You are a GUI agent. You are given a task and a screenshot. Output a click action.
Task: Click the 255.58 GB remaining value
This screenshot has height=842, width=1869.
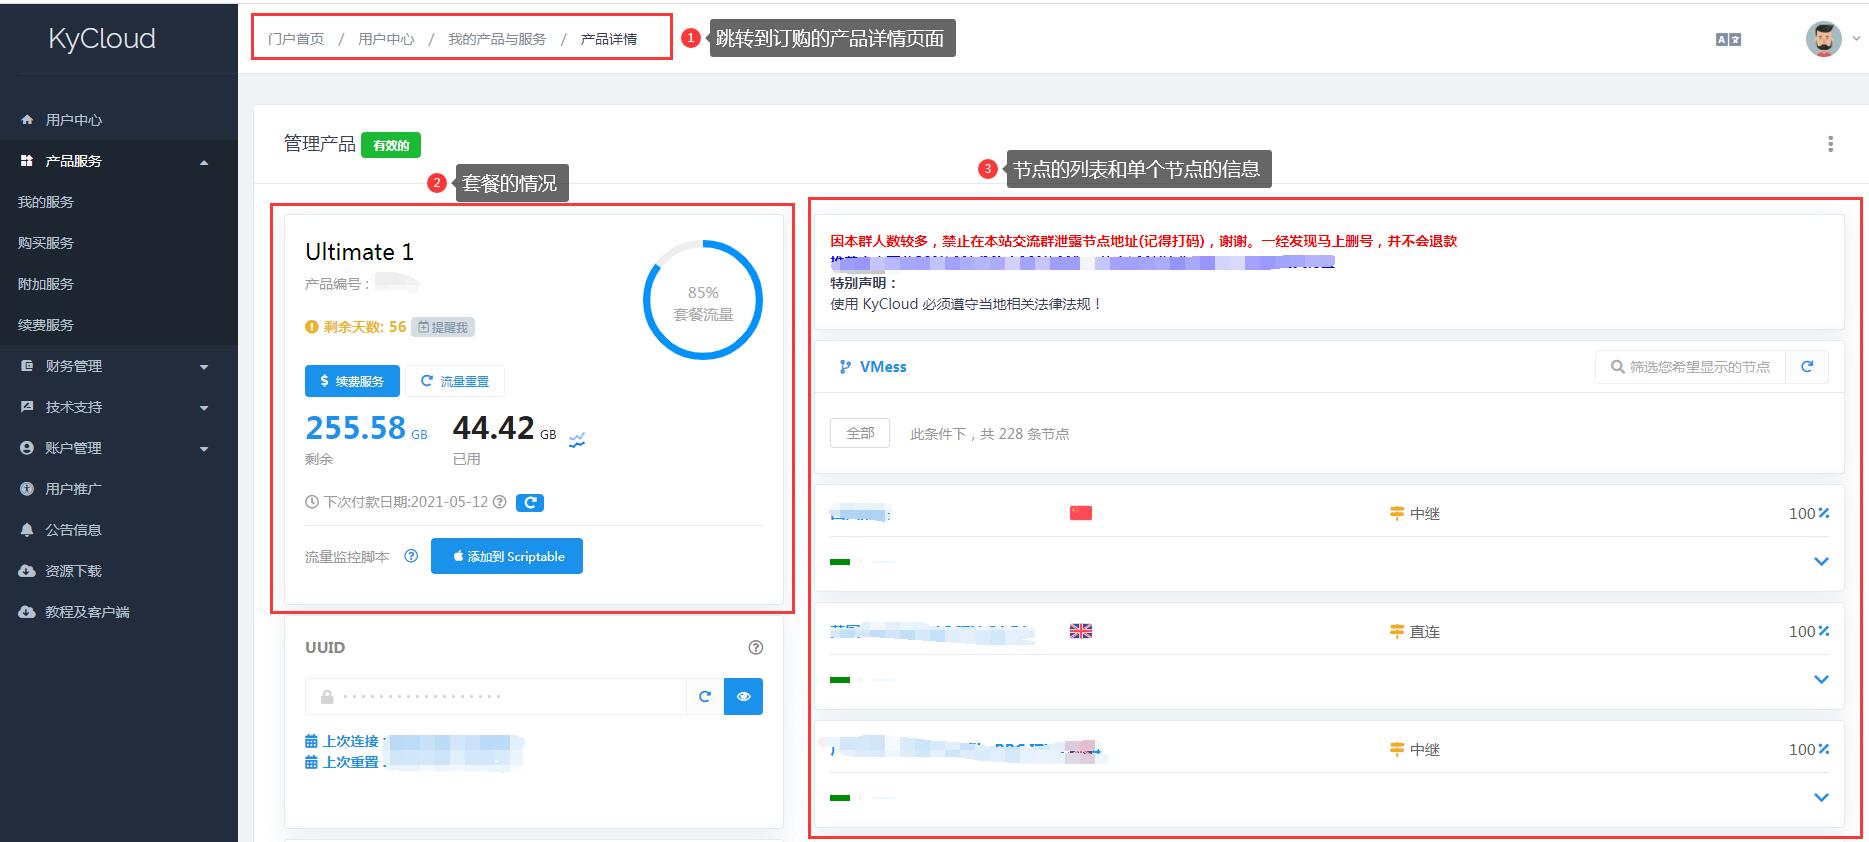[366, 428]
